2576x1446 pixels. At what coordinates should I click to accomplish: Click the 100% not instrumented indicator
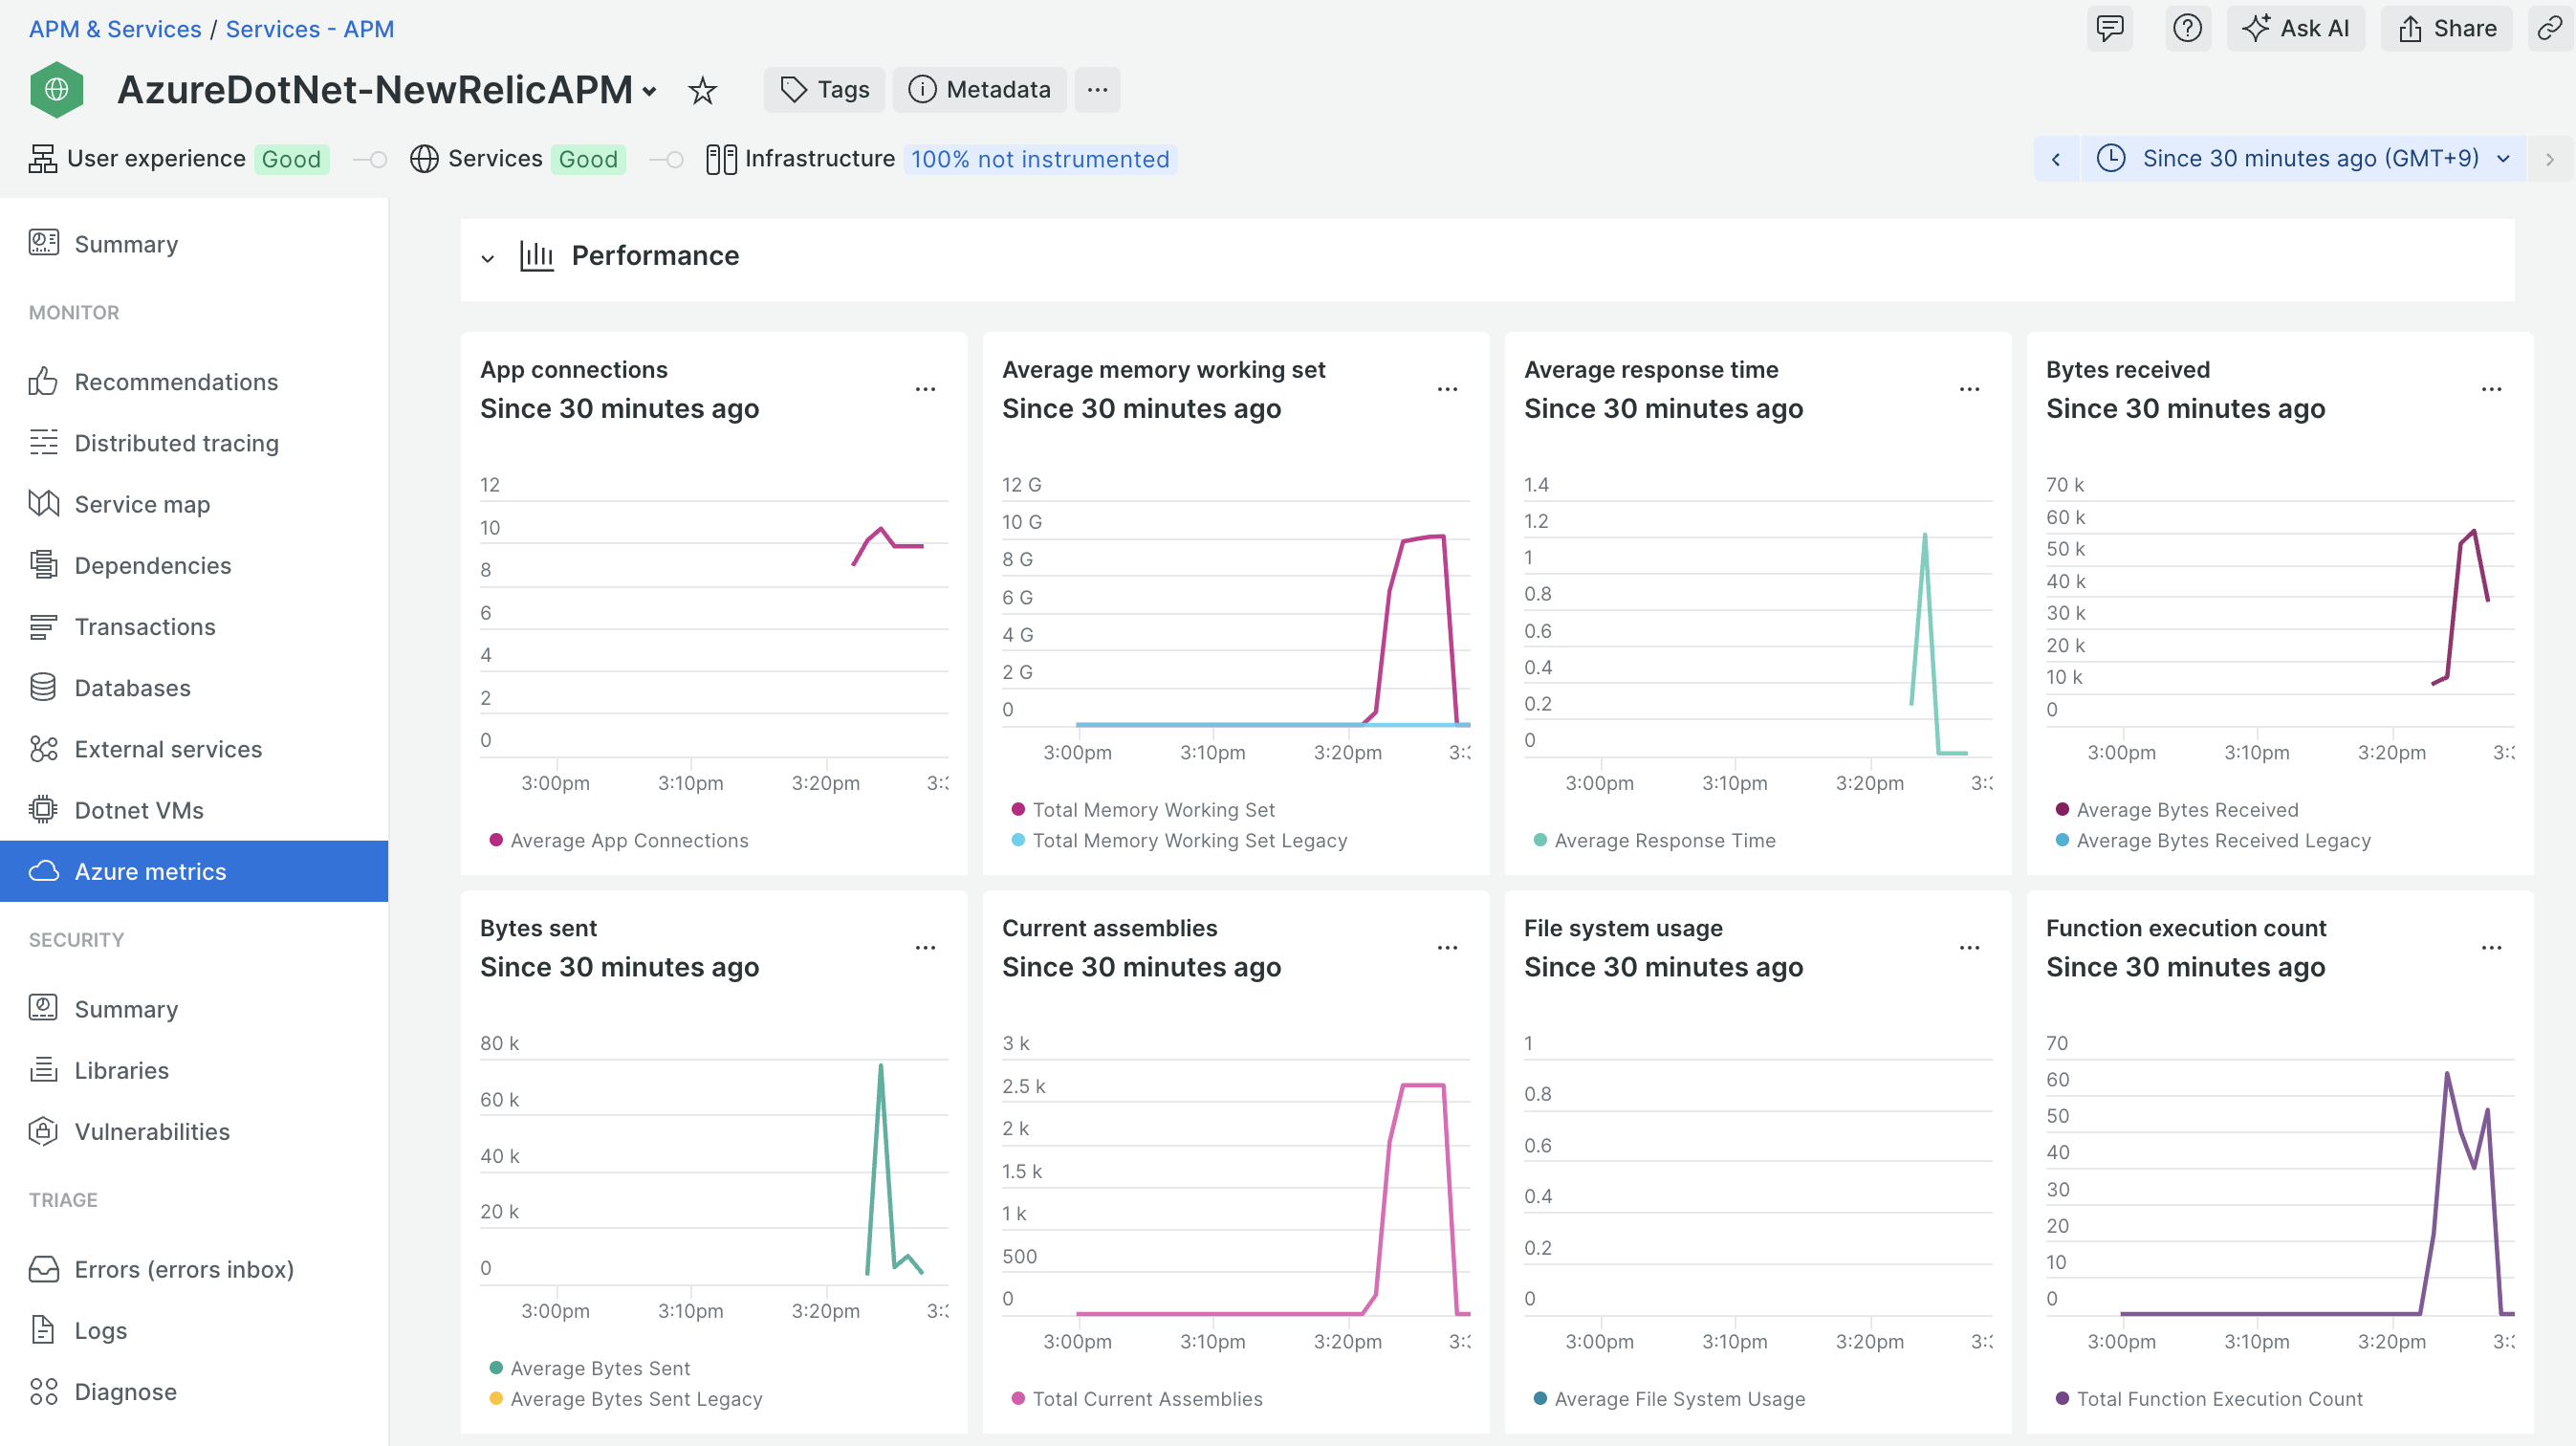coord(1040,159)
